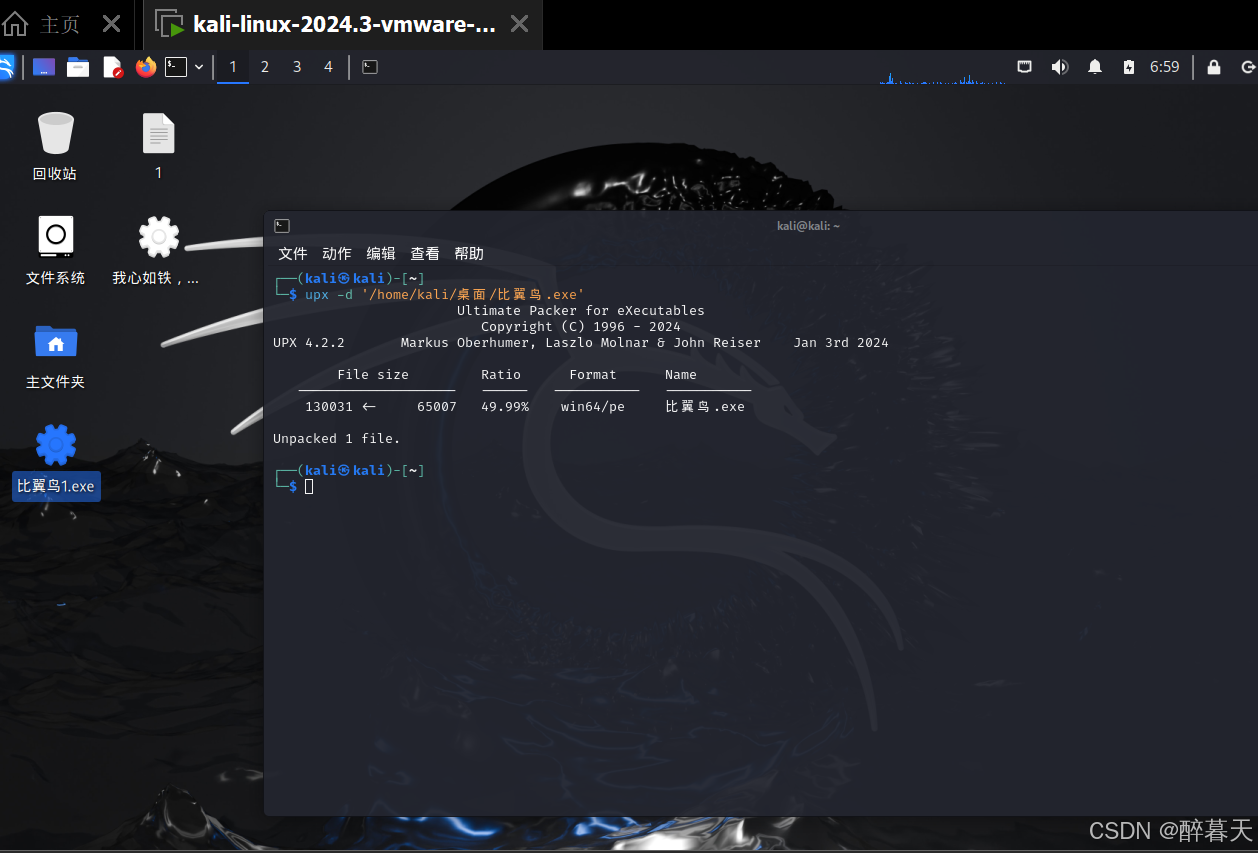Viewport: 1258px width, 853px height.
Task: Click the 130031 file size value
Action: point(329,406)
